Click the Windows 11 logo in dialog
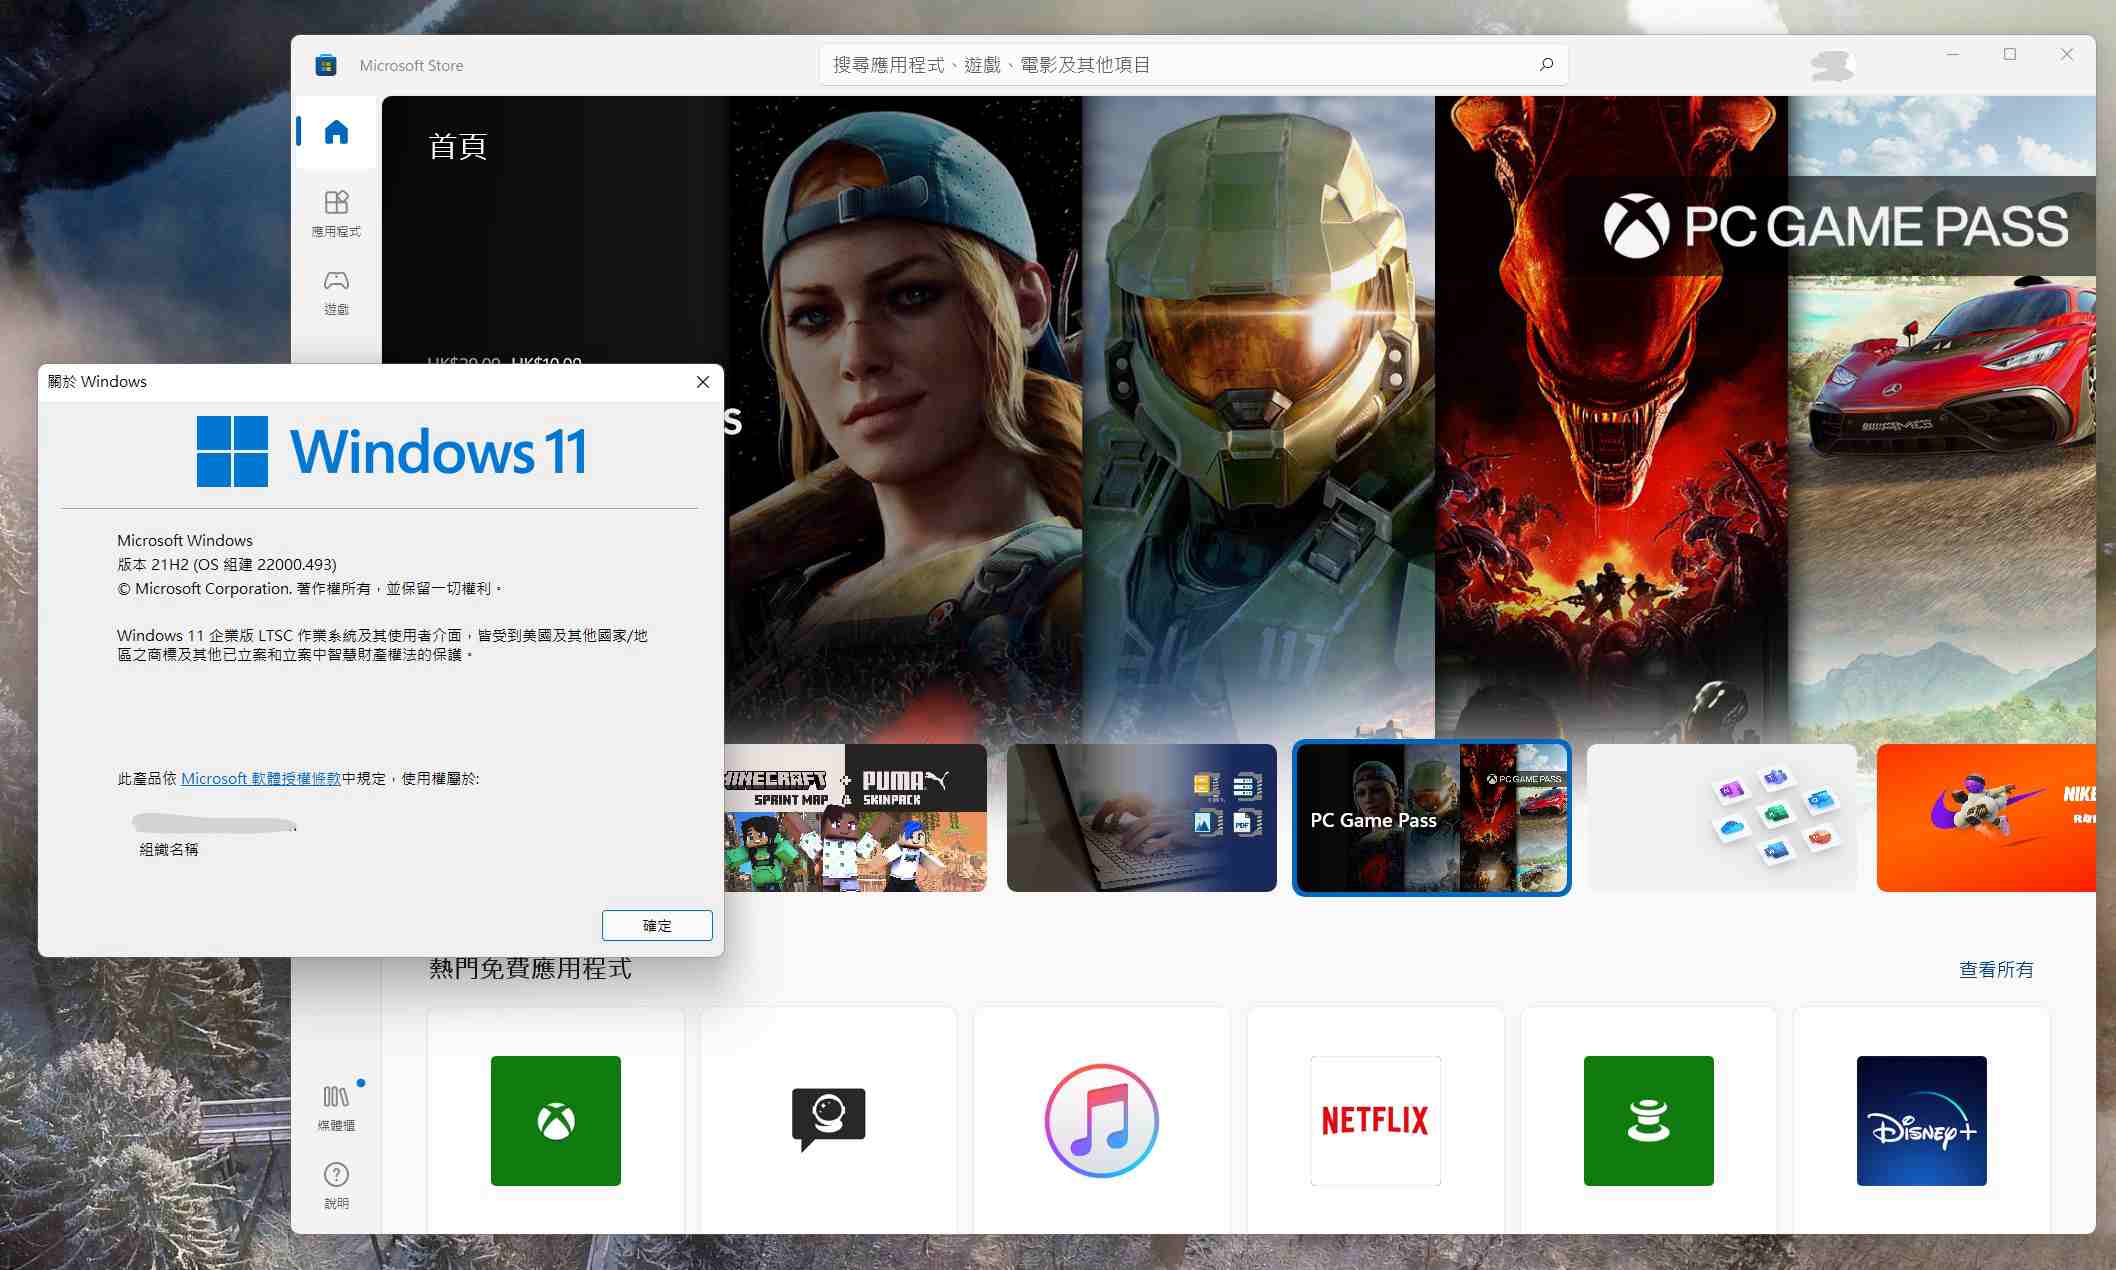This screenshot has height=1270, width=2116. [x=392, y=451]
